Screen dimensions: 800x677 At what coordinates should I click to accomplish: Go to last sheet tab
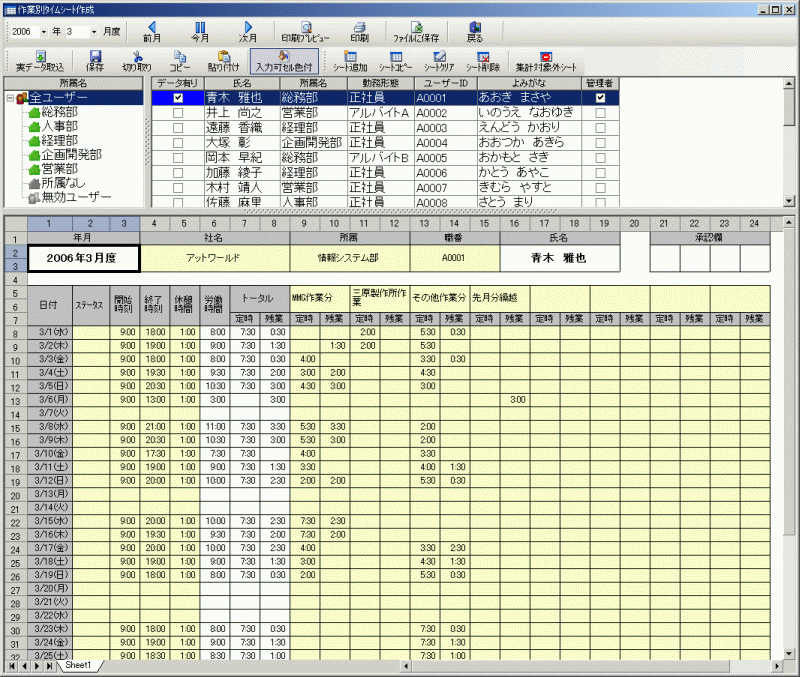(49, 666)
